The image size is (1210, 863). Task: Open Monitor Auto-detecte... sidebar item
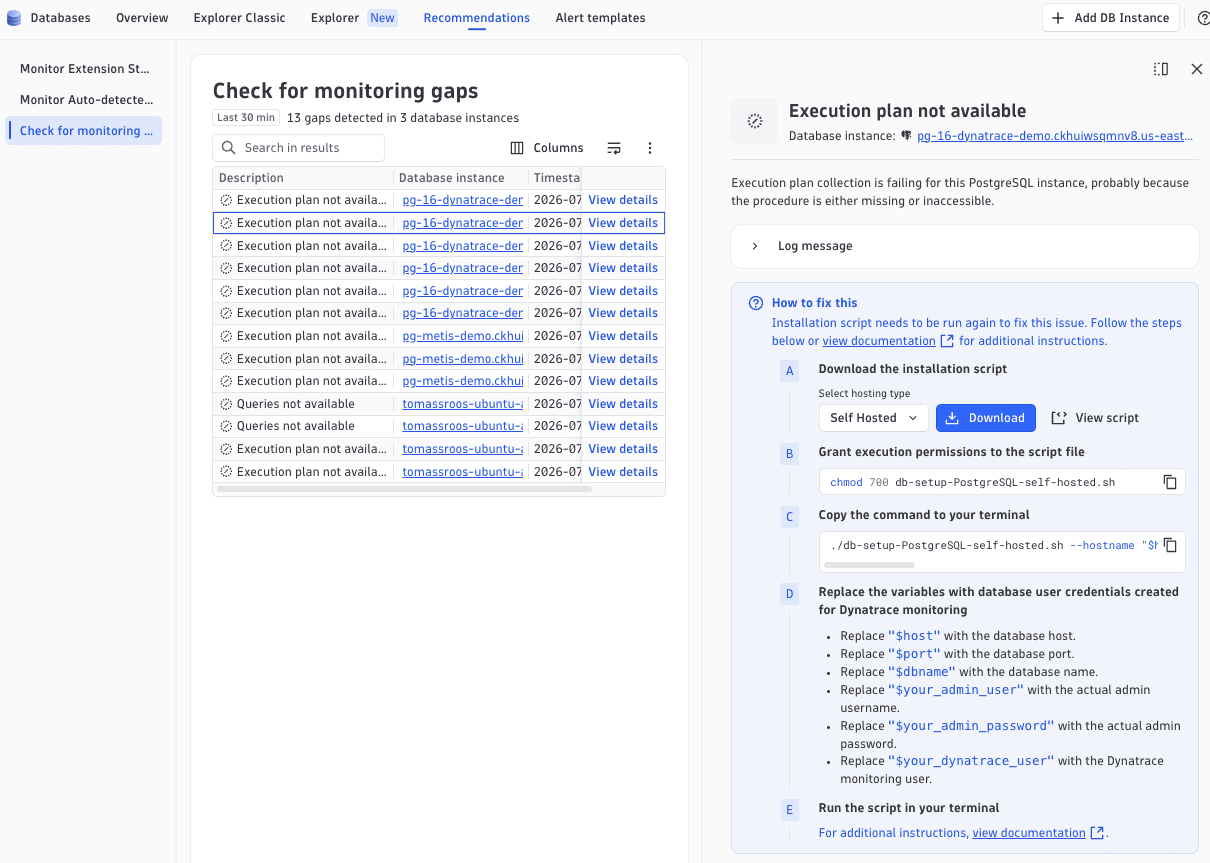(85, 100)
